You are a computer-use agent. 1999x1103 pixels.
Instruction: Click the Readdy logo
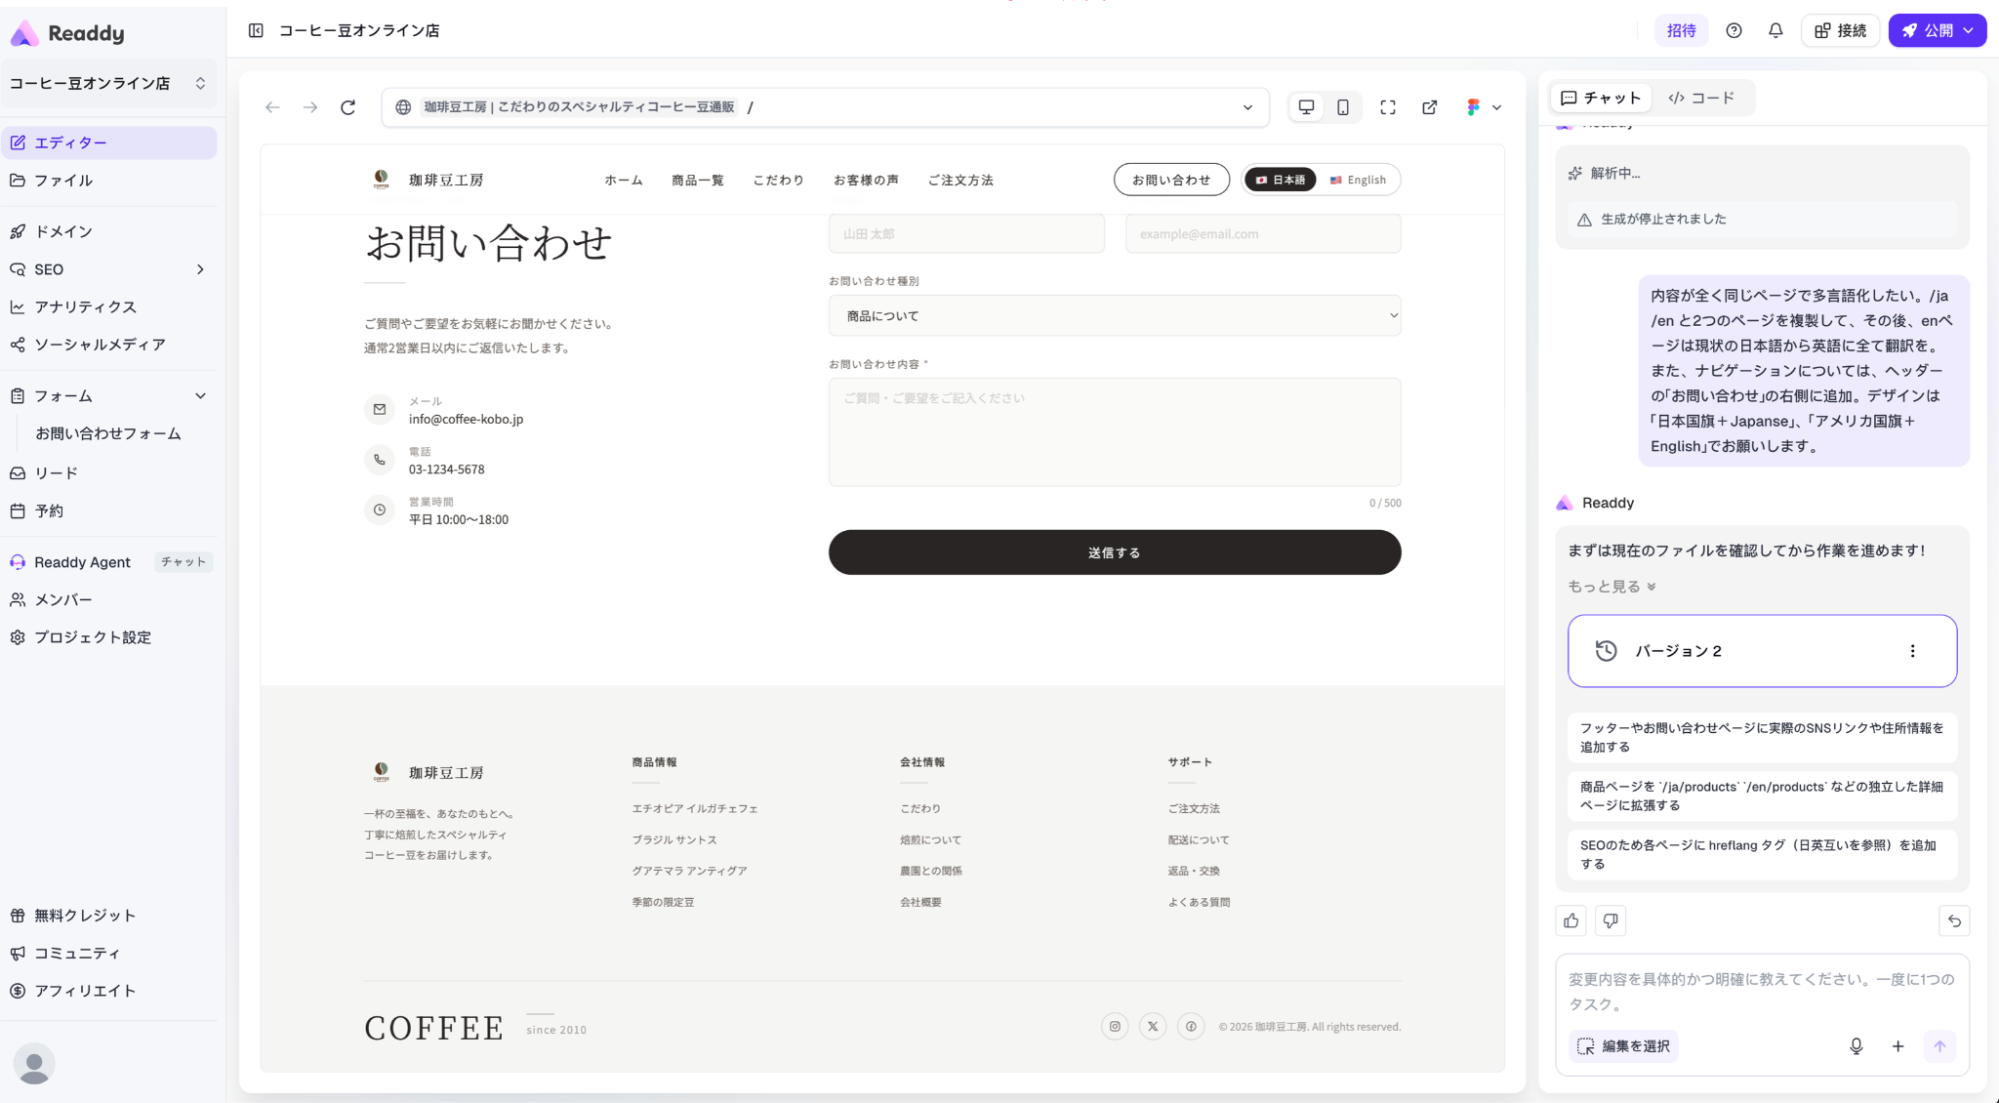[x=68, y=33]
